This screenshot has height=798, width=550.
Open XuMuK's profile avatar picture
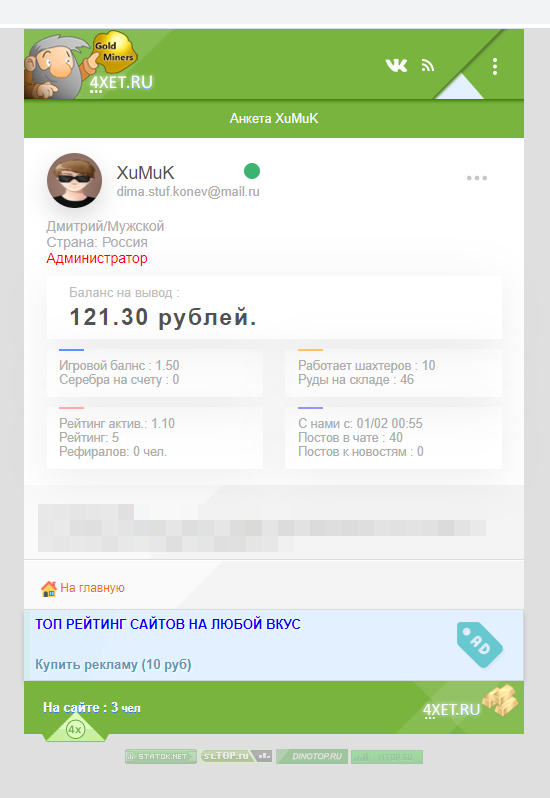[x=74, y=180]
